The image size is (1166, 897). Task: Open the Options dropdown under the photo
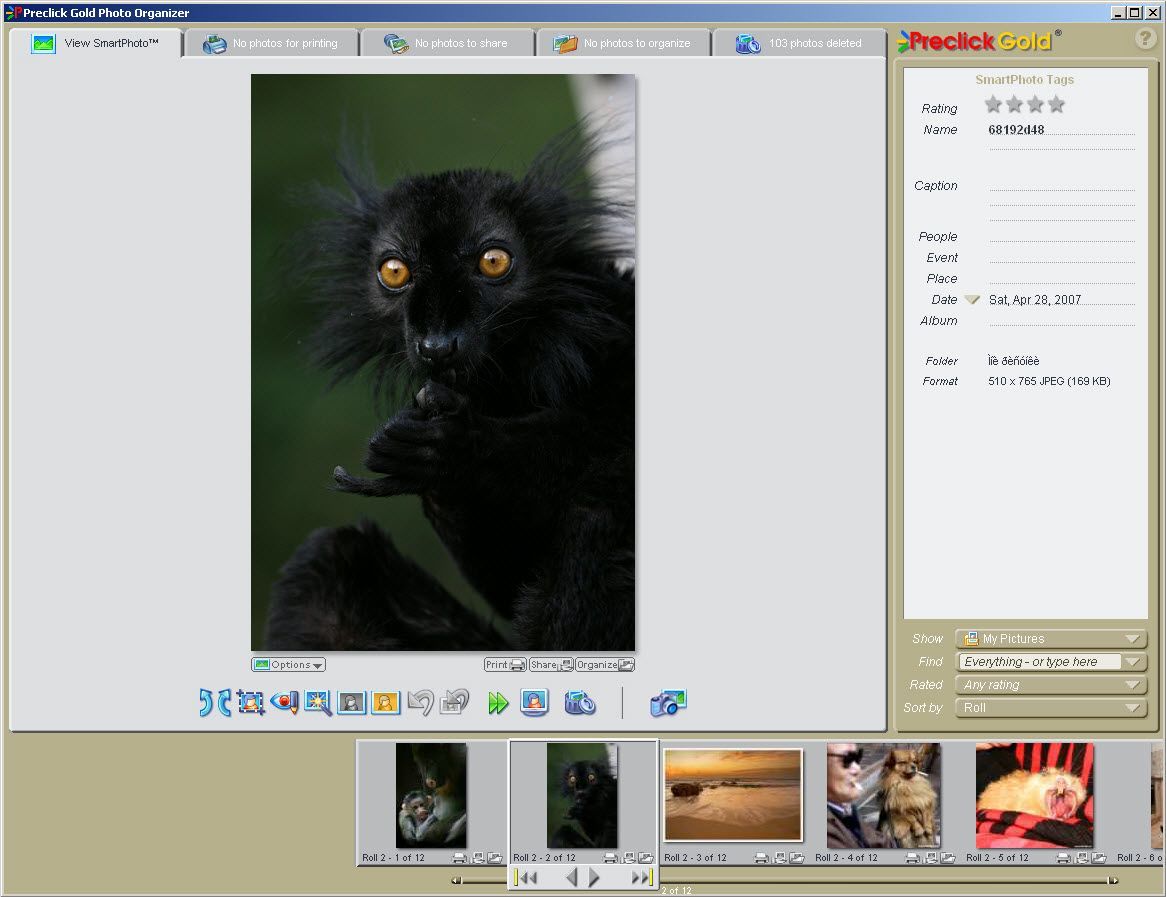coord(288,664)
